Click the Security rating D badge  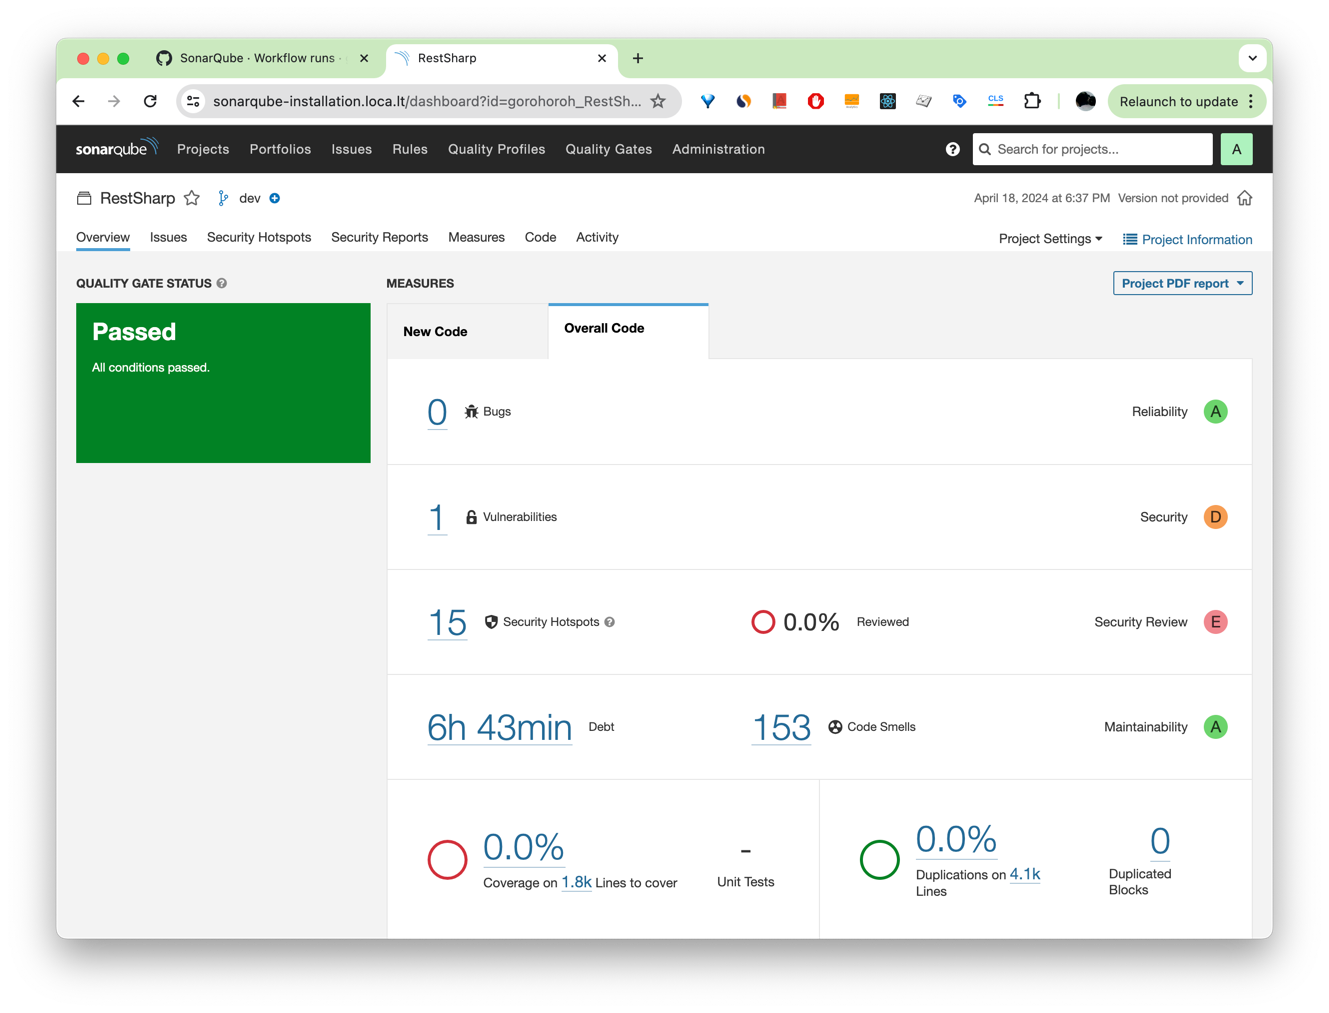[x=1215, y=517]
